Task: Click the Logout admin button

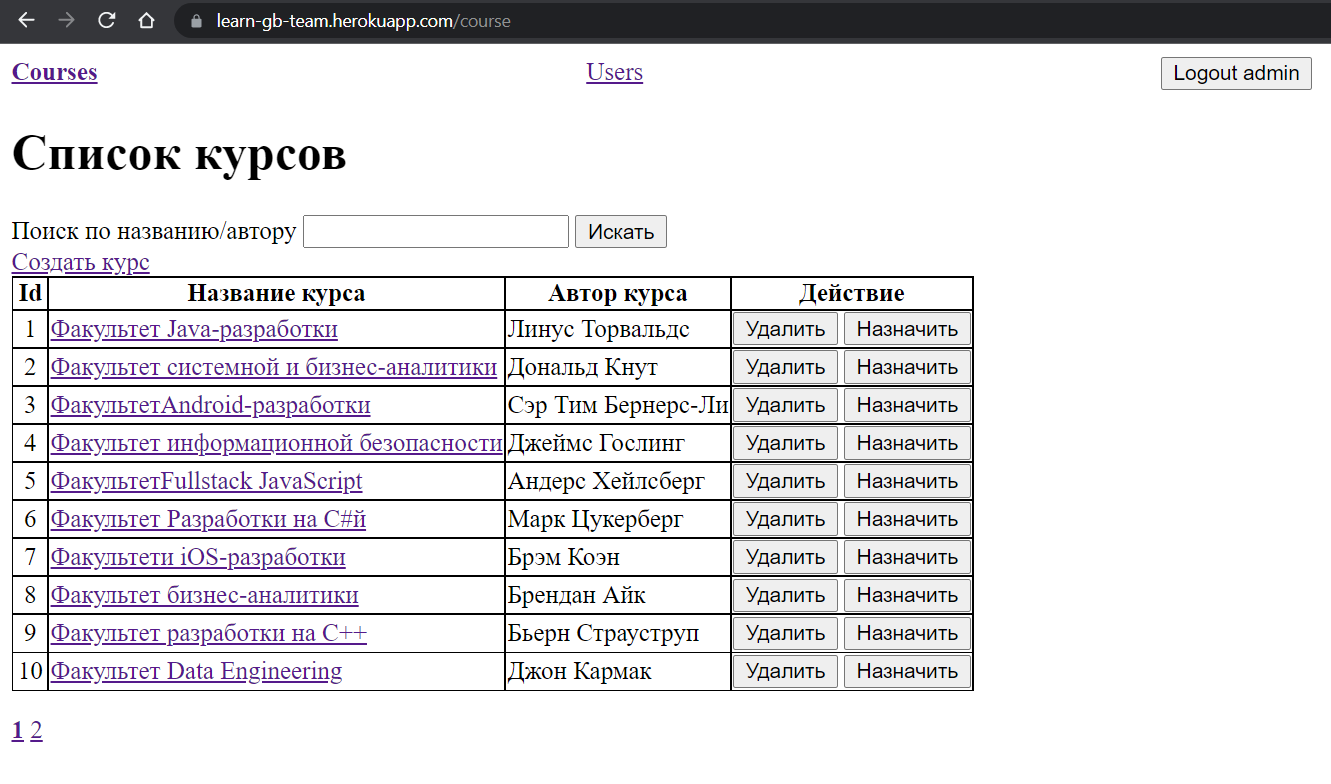Action: click(1236, 73)
